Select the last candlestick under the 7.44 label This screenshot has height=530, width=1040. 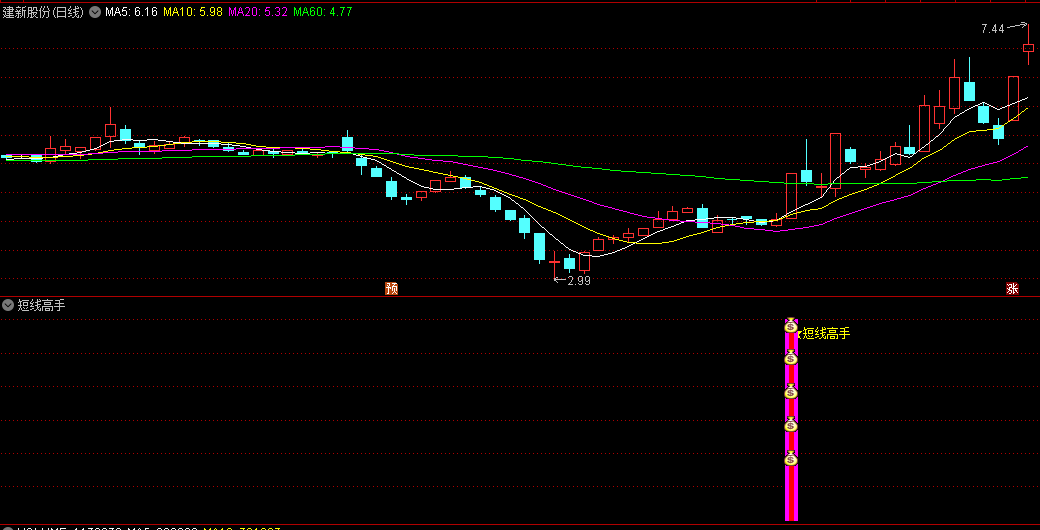click(x=1028, y=48)
